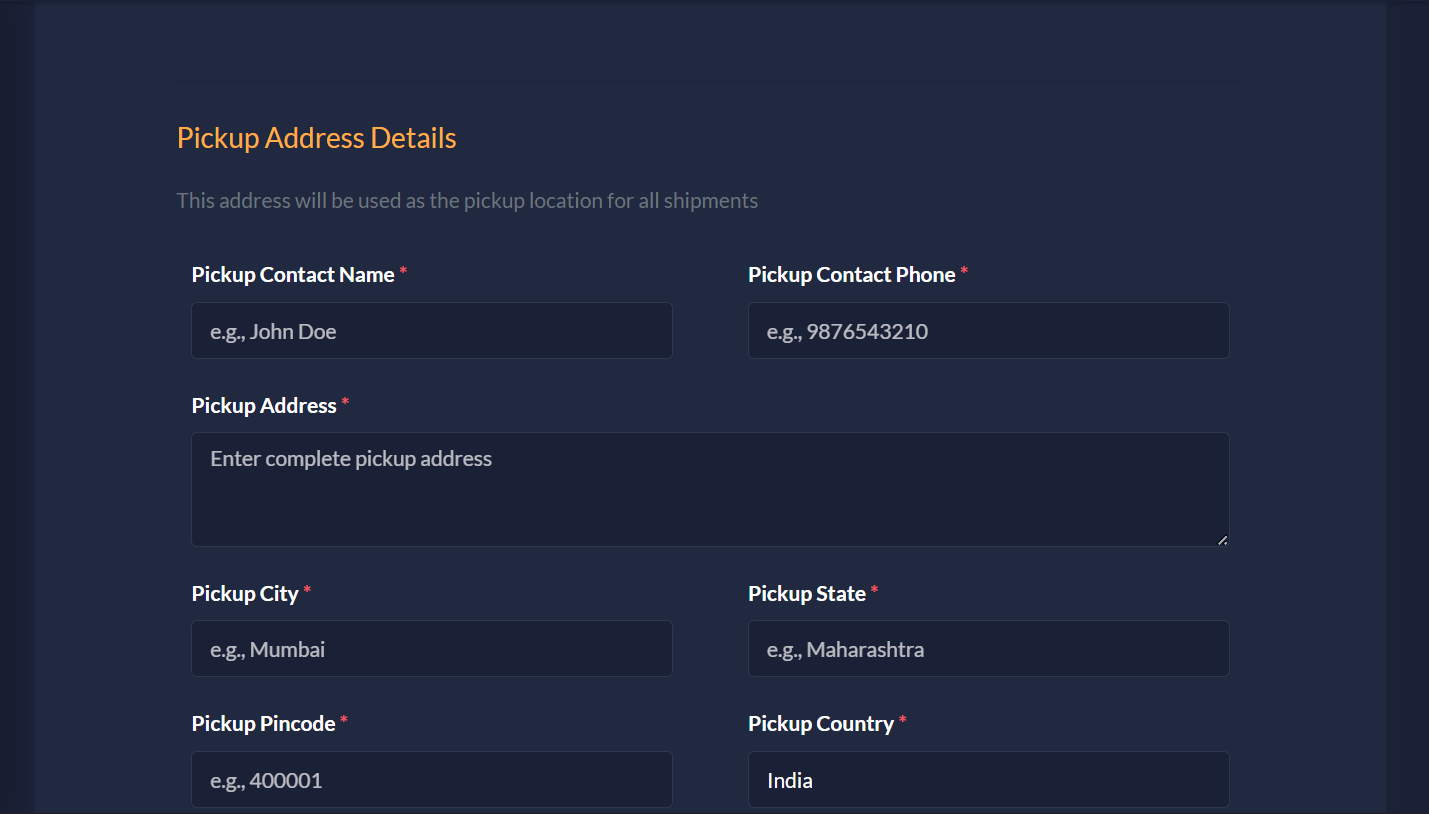Select the Pickup City label
The image size is (1429, 814).
point(243,593)
